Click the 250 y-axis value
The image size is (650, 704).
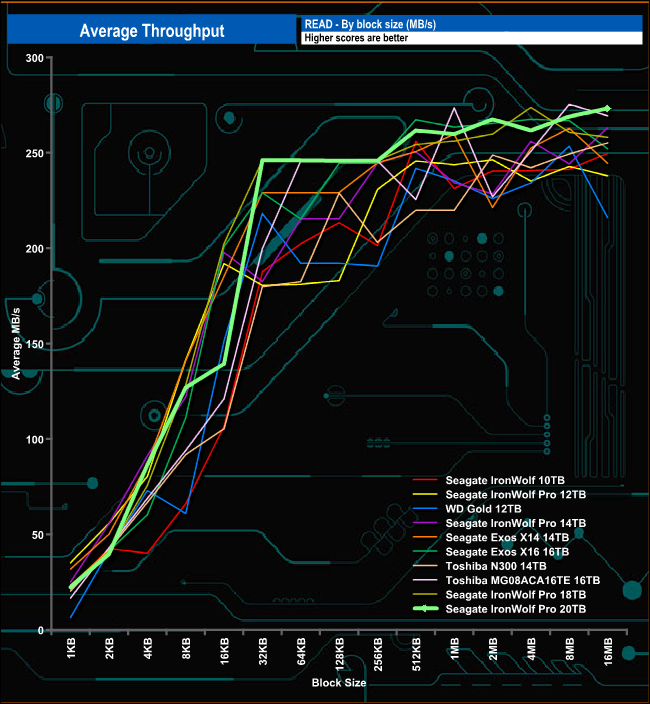coord(35,153)
